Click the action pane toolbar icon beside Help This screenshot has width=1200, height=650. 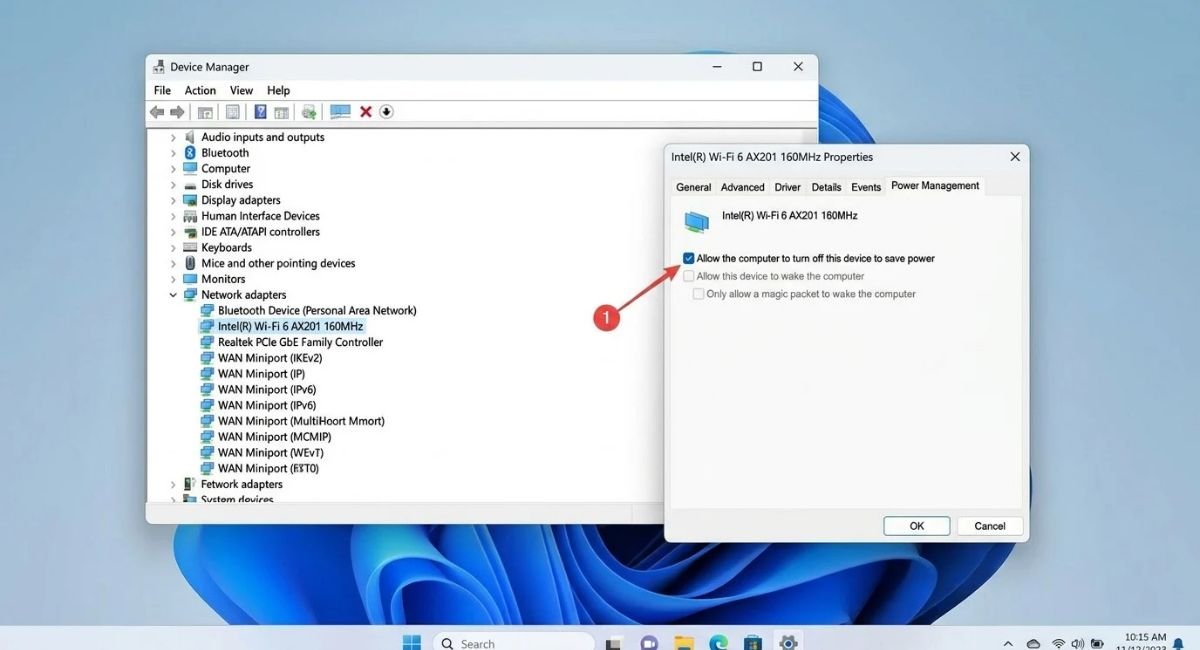[x=281, y=112]
